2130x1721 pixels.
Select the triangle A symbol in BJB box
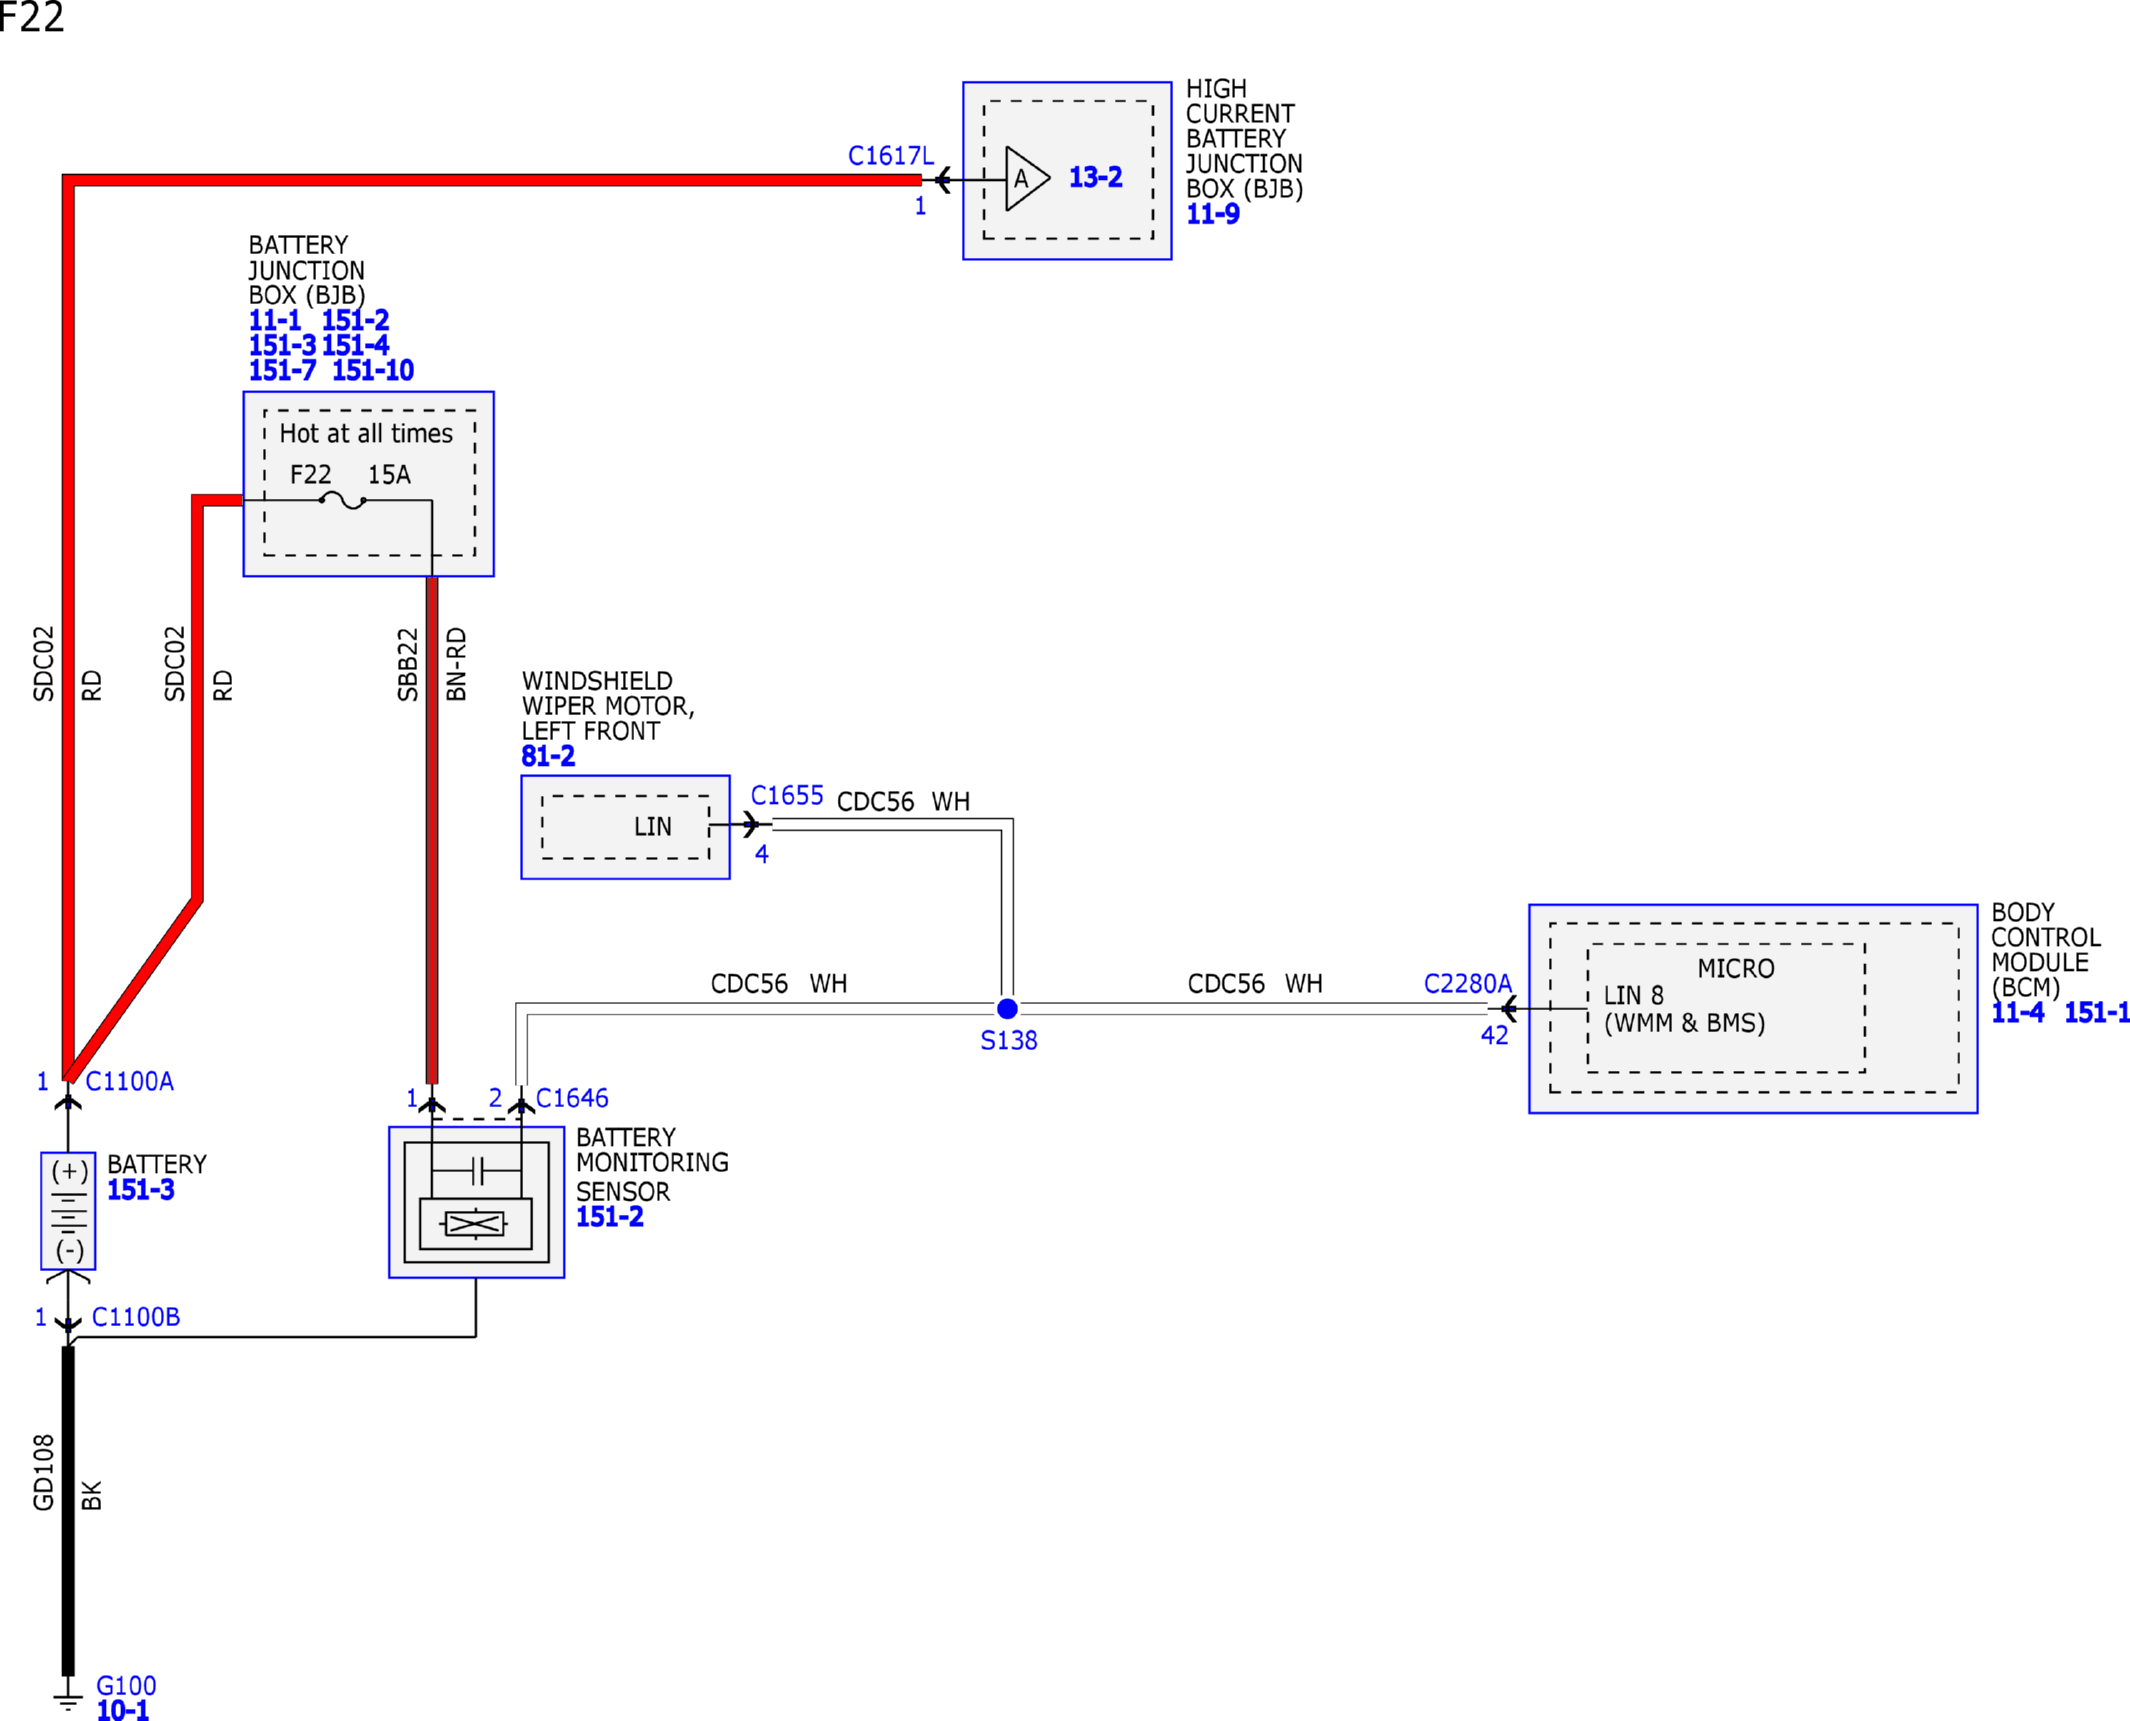click(x=1027, y=179)
